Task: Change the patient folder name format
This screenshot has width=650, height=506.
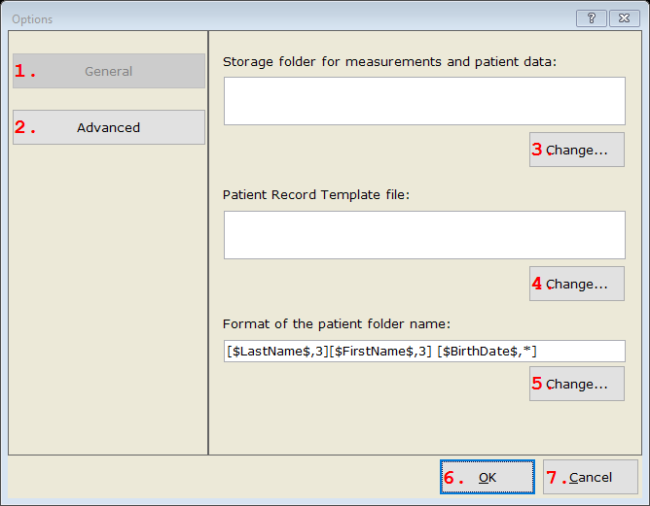Action: (x=576, y=384)
